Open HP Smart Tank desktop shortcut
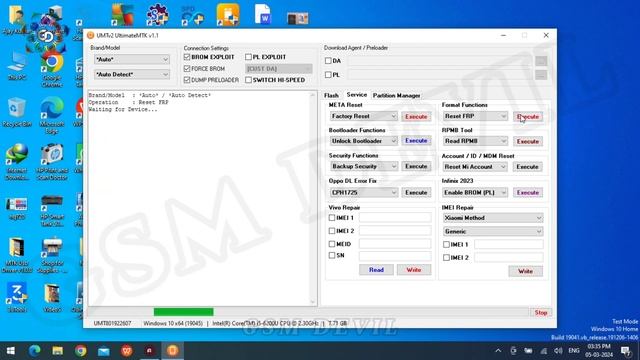Screen dimensions: 640x360 (x=52, y=211)
